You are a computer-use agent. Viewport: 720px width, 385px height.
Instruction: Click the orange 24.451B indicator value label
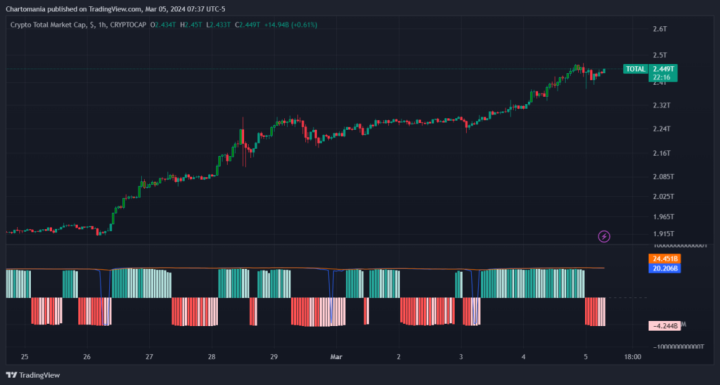(x=664, y=259)
